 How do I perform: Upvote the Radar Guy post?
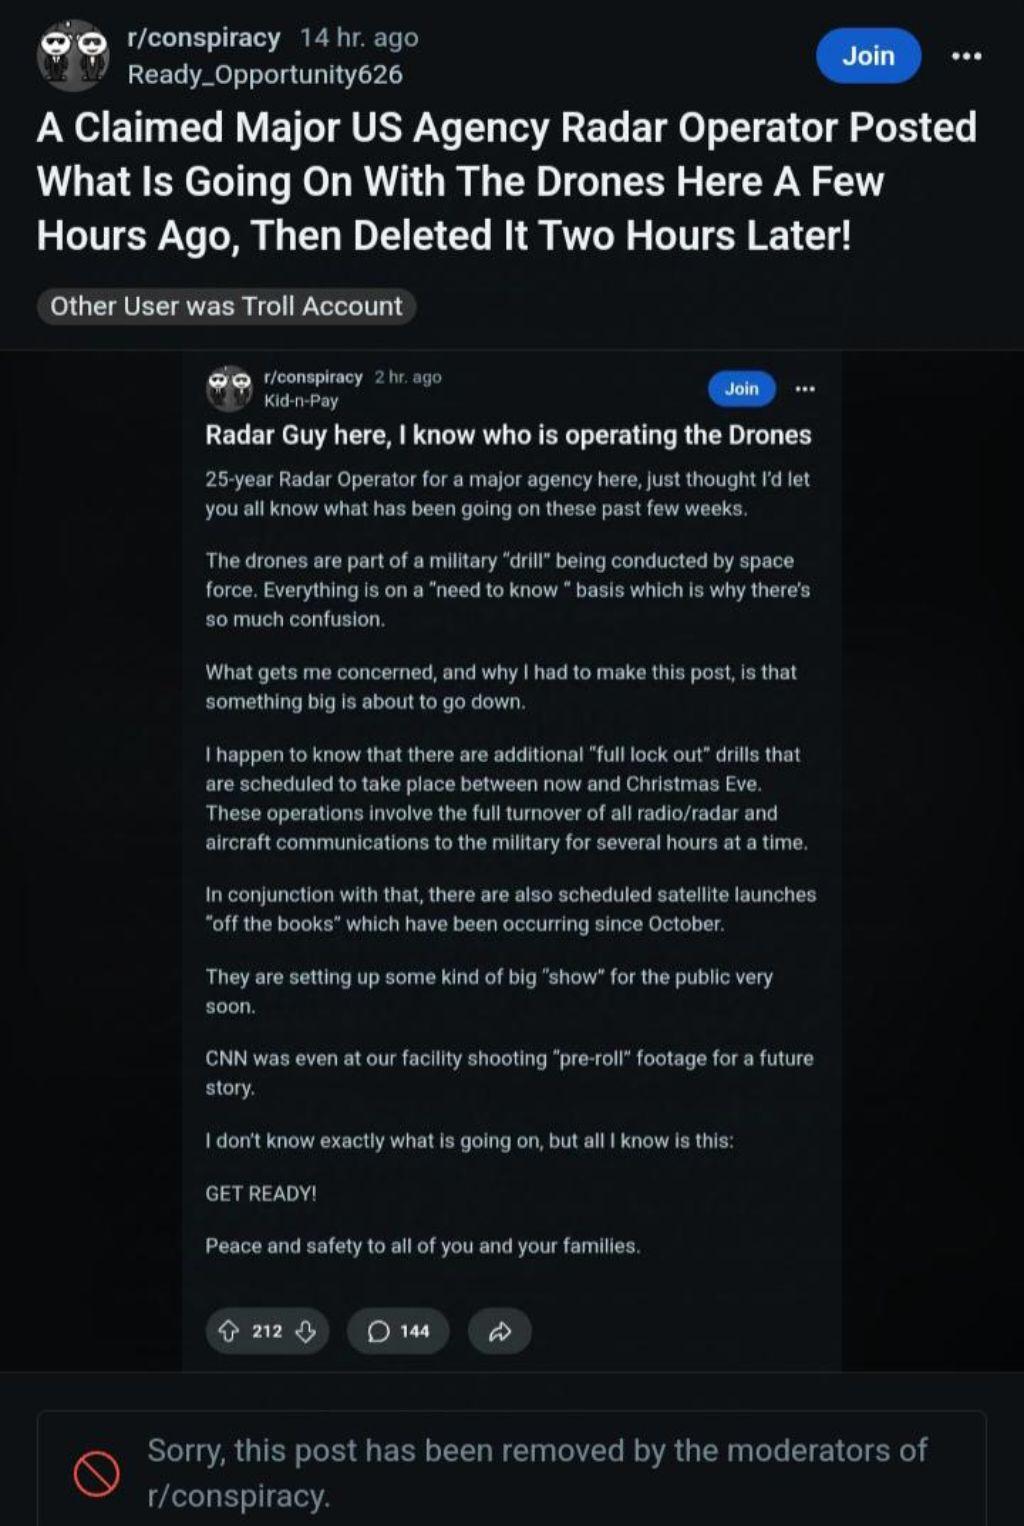228,1331
